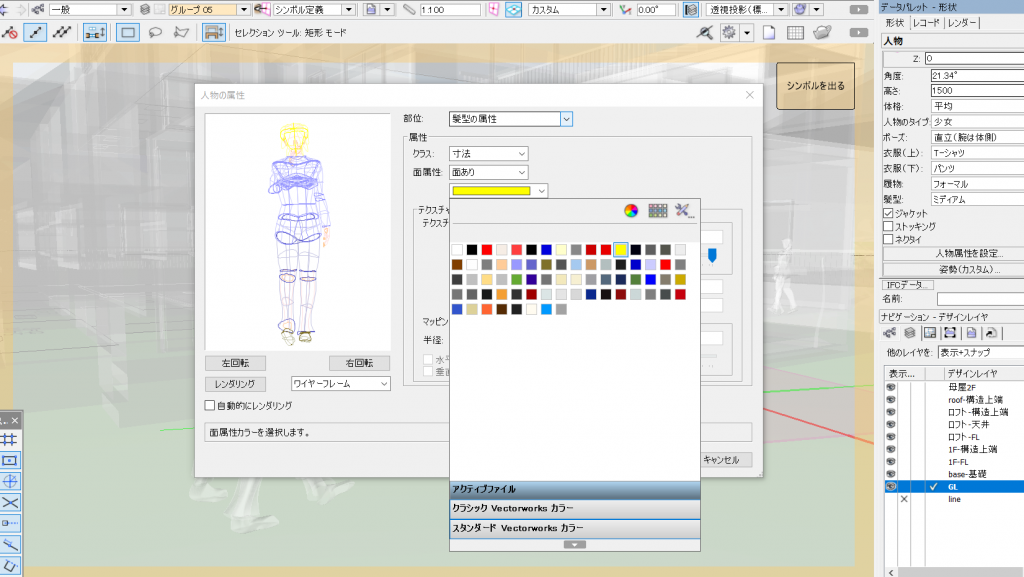
Task: Click the grid icon in top toolbar
Action: tap(795, 32)
